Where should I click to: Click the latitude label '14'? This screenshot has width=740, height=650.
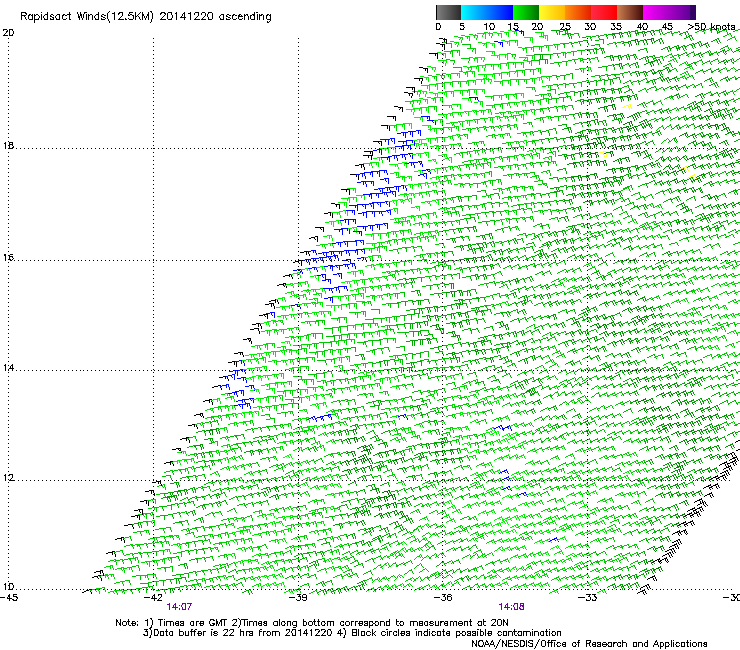click(8, 368)
